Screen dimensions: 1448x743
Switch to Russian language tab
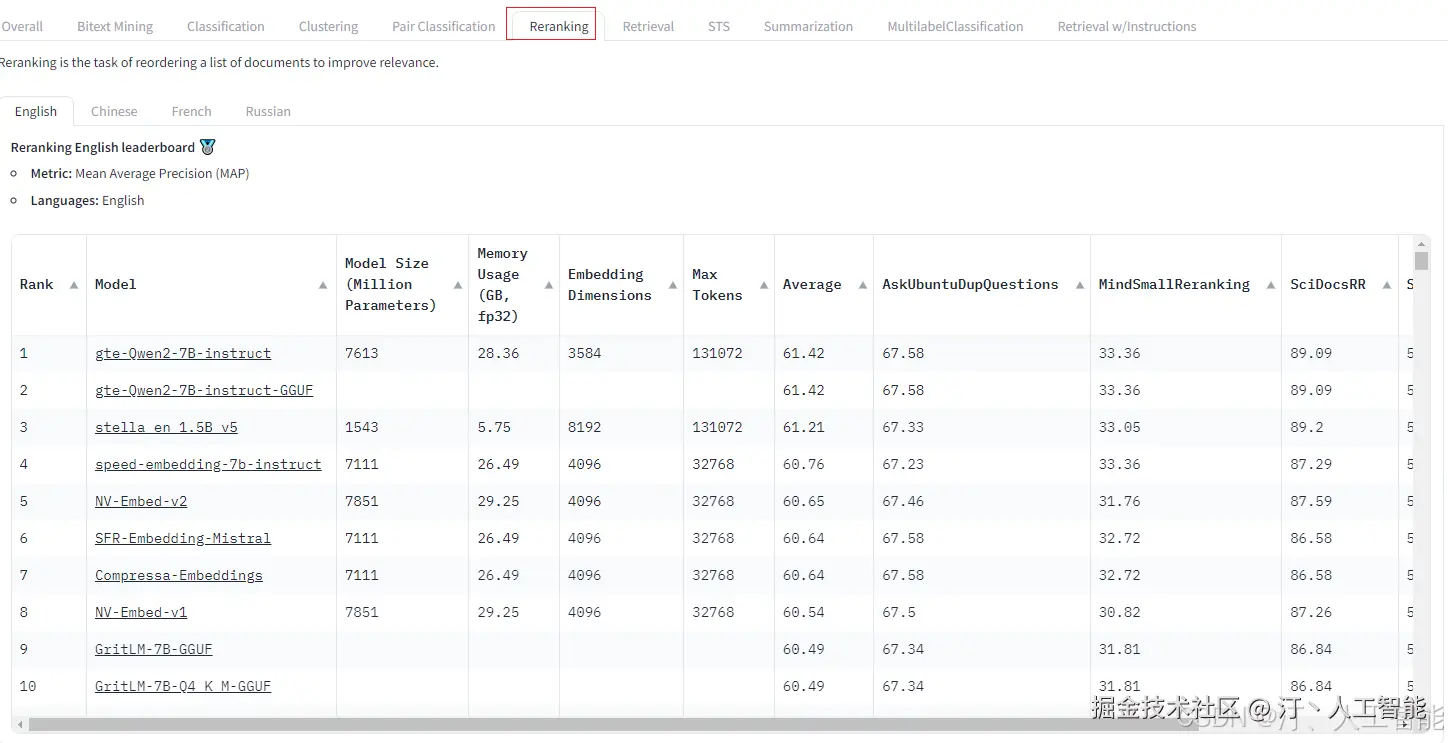click(268, 111)
